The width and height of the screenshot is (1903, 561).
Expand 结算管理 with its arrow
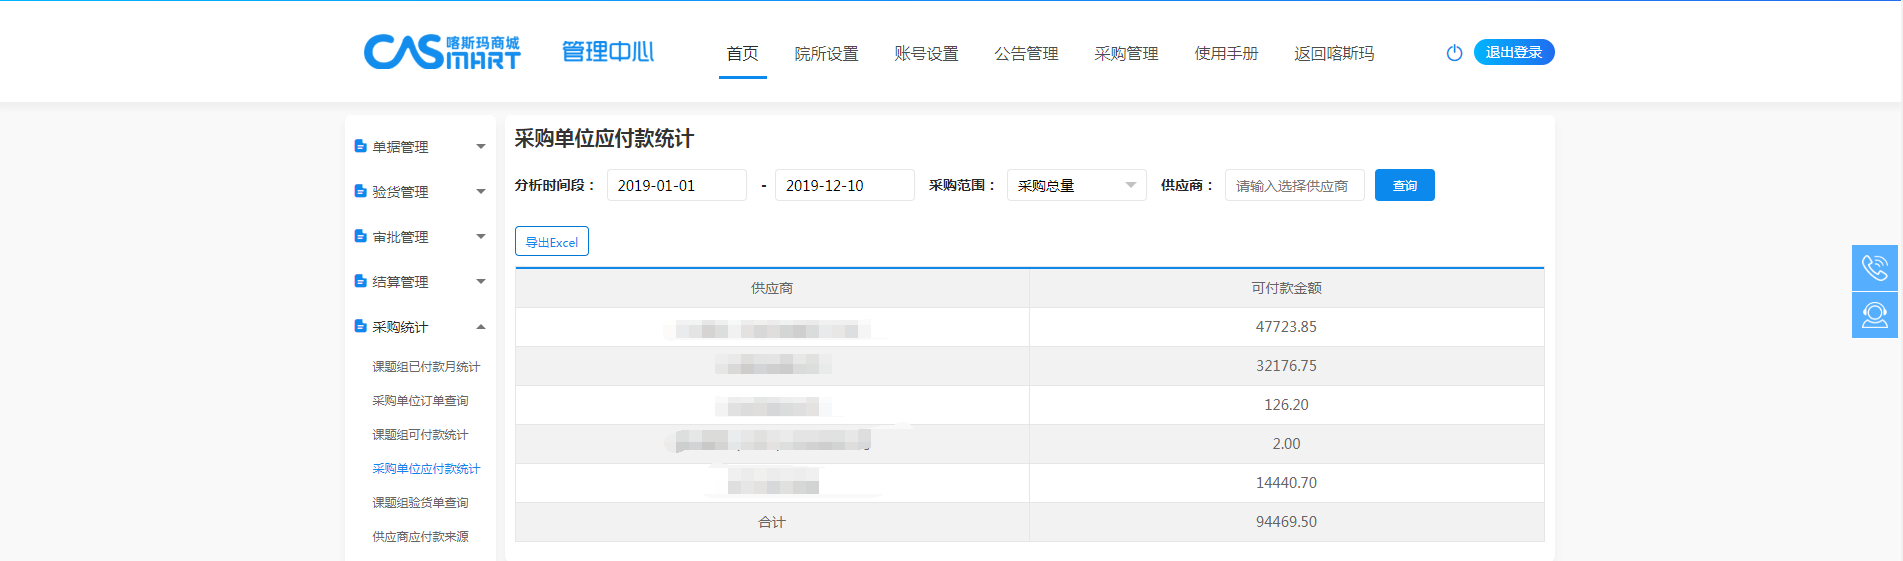[x=481, y=282]
